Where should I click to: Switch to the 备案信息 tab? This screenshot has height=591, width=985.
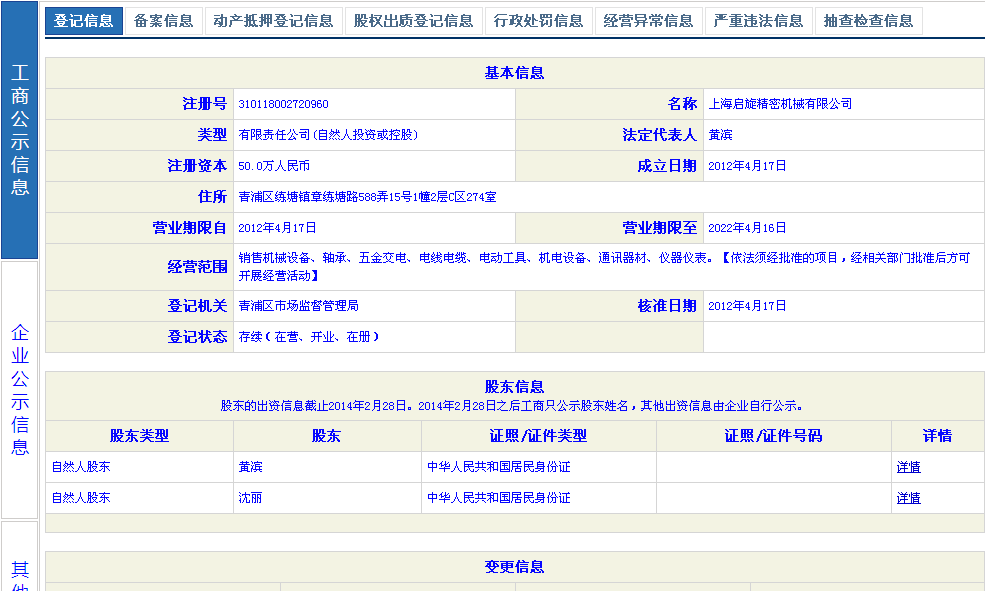coord(163,21)
